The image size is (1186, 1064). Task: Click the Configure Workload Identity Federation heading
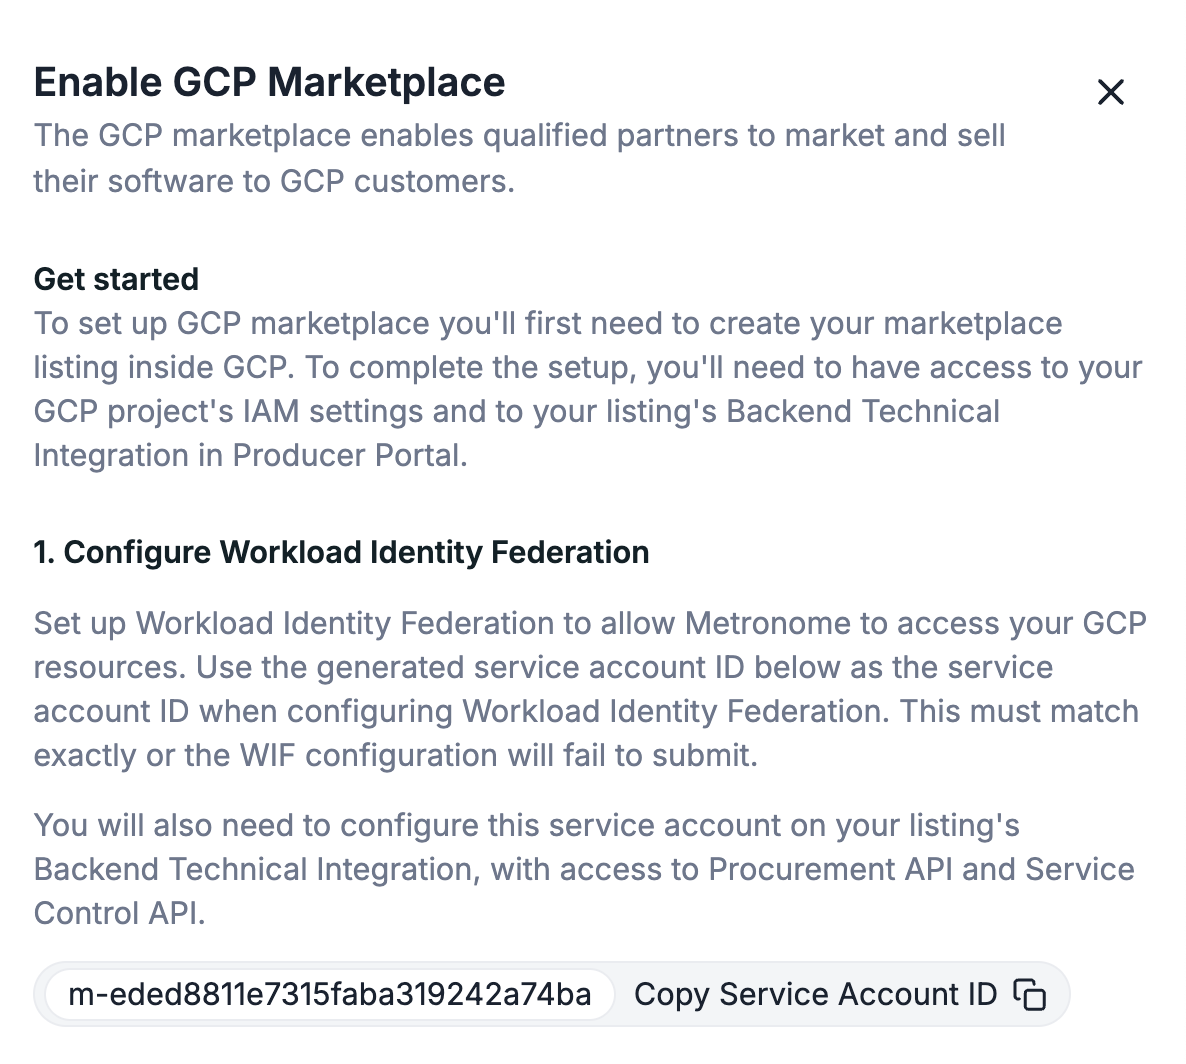340,551
